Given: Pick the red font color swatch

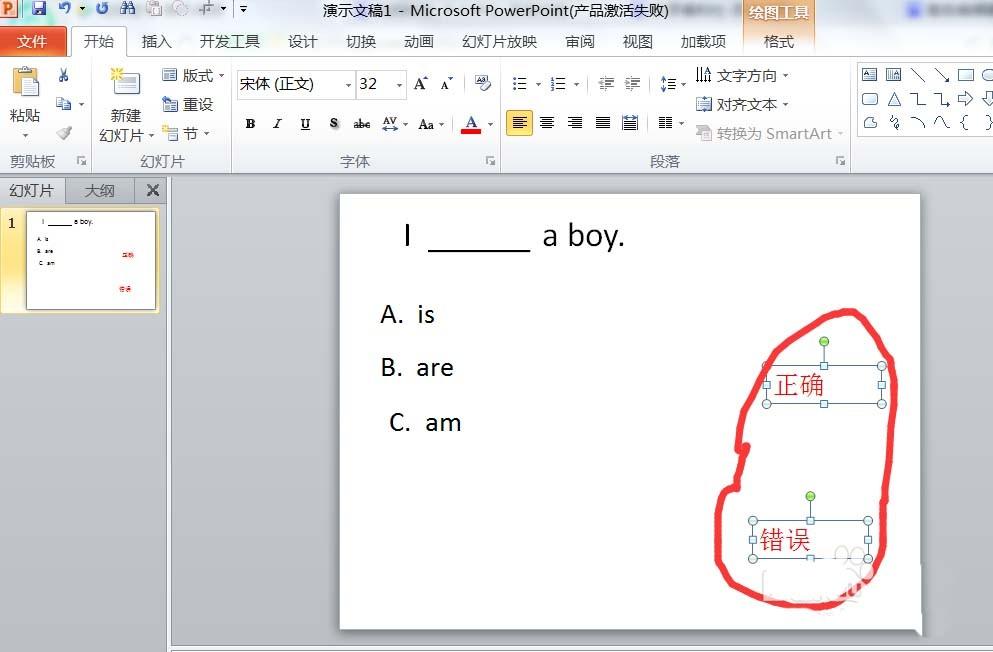Looking at the screenshot, I should (471, 131).
